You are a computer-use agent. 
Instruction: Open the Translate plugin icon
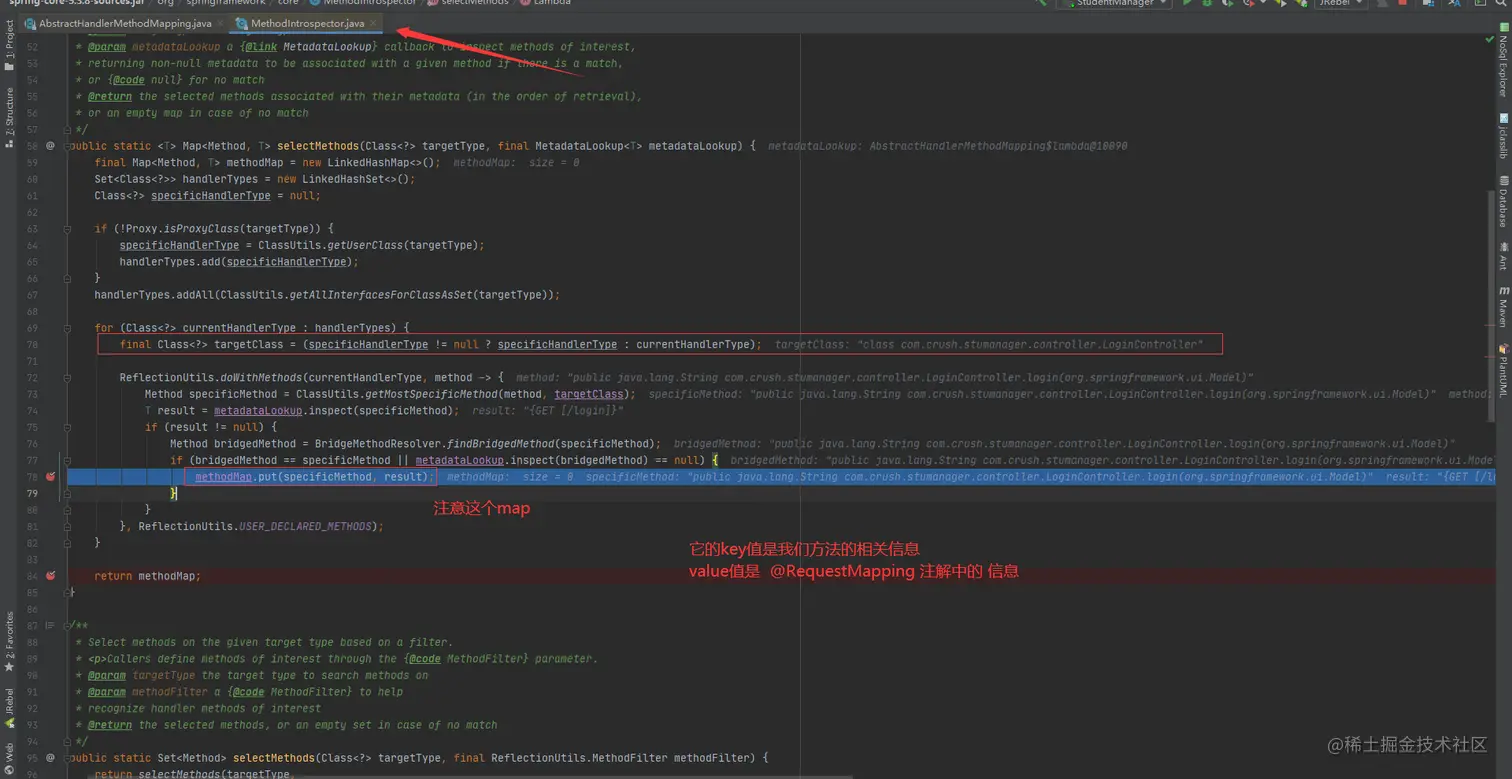pos(1455,3)
